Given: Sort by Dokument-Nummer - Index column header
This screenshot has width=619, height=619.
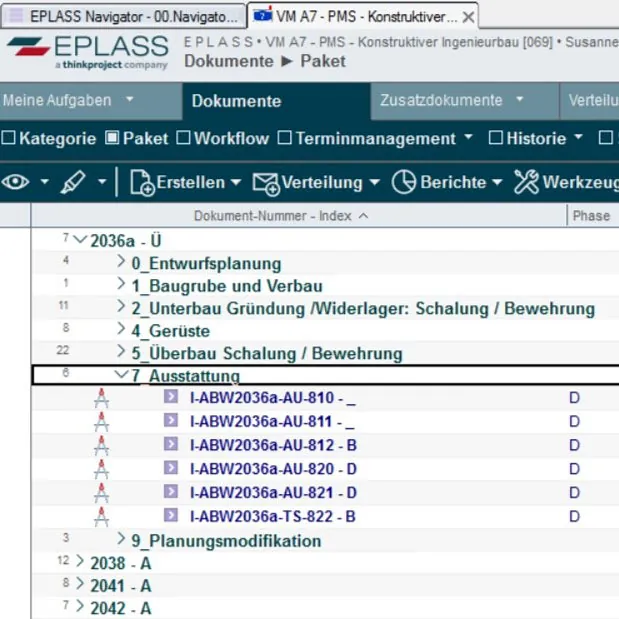Looking at the screenshot, I should pyautogui.click(x=280, y=216).
